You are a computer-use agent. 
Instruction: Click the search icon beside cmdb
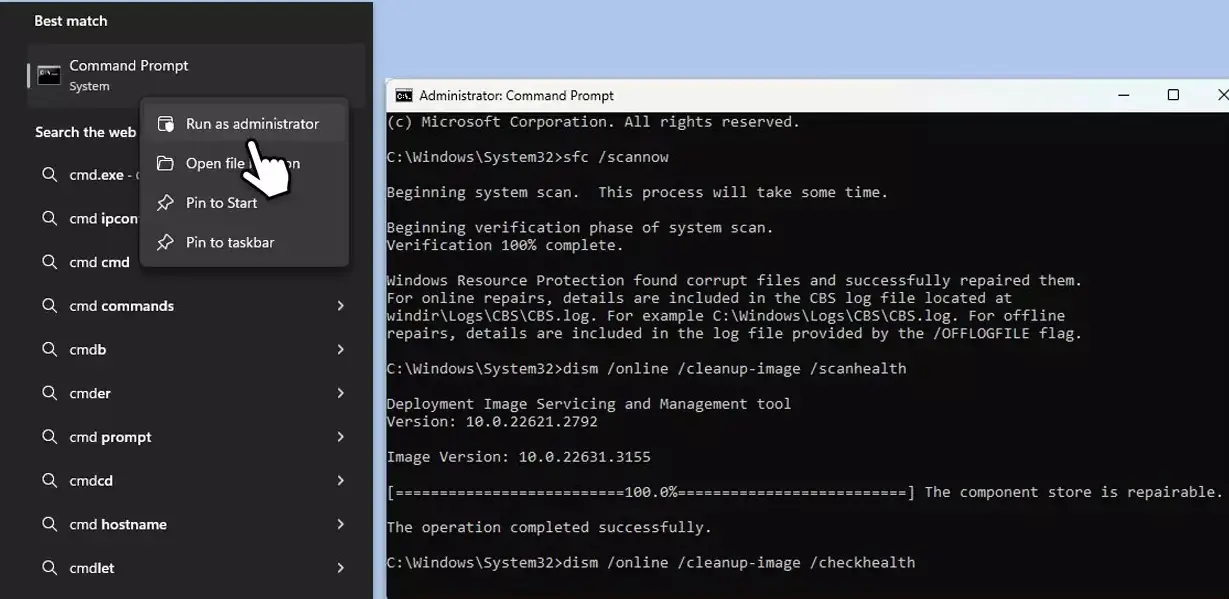coord(49,350)
